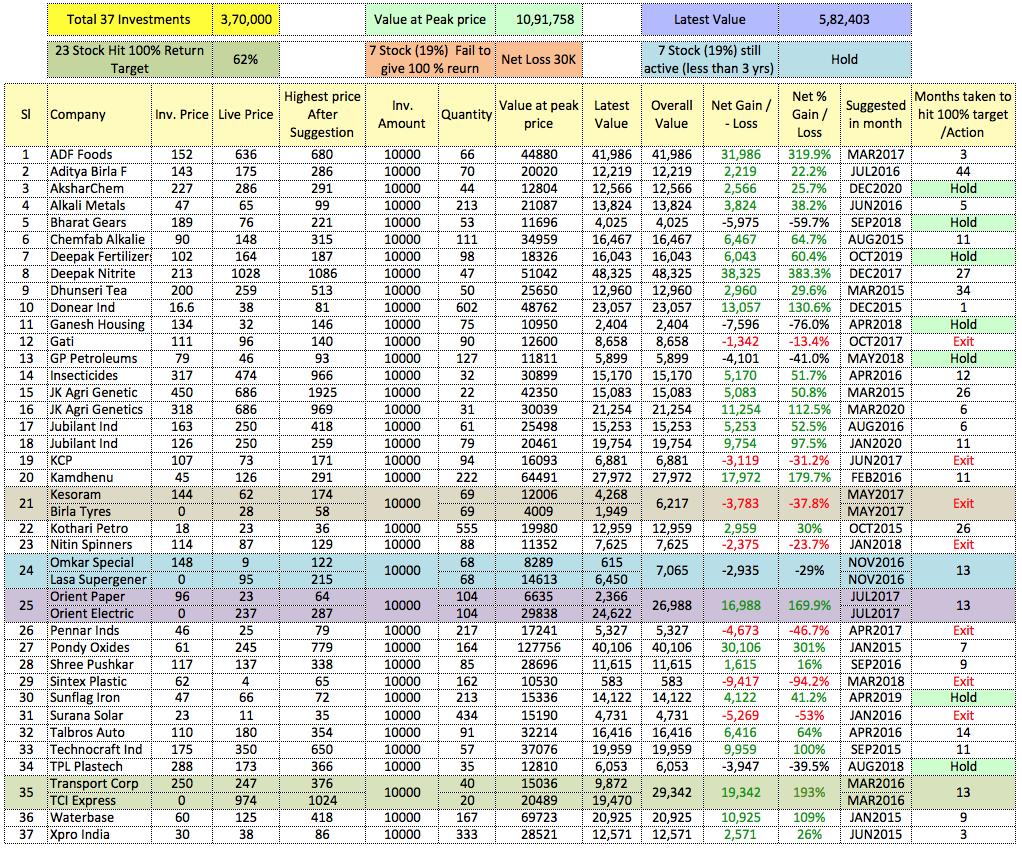
Task: Click the Hold cell in AksharChem row
Action: click(963, 188)
